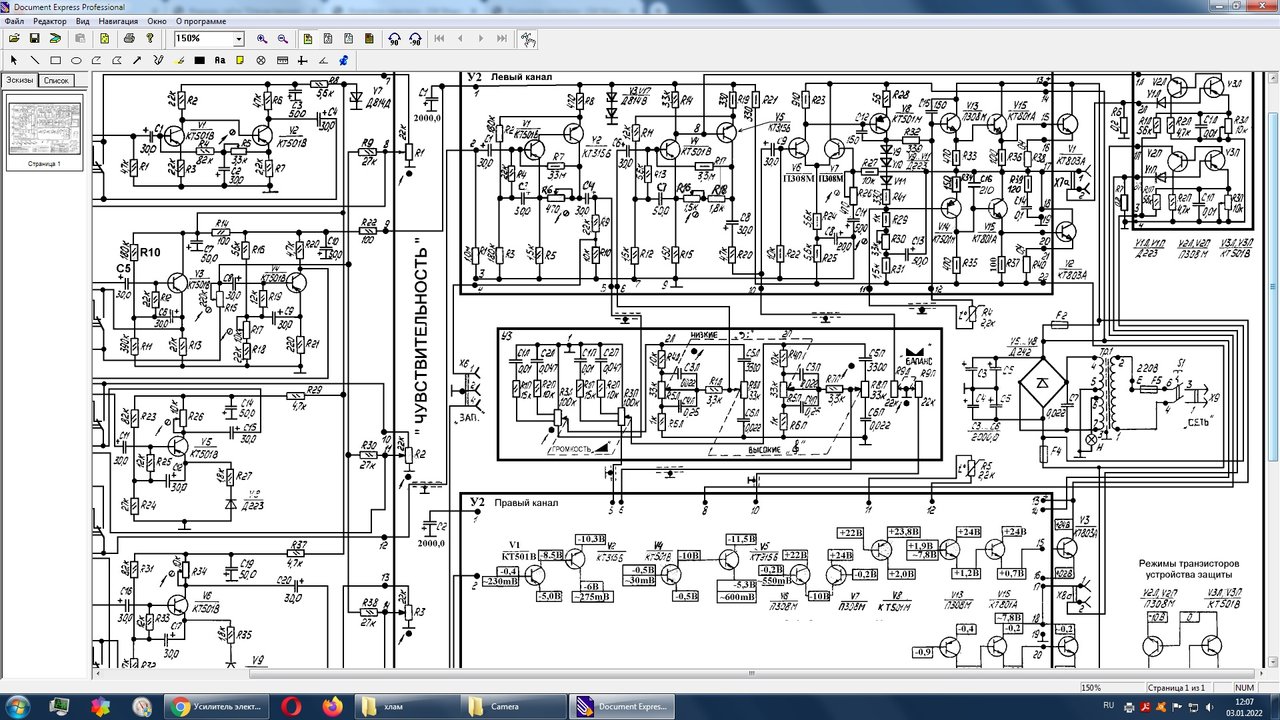Screen dimensions: 1280x720
Task: Open the Opera browser taskbar icon
Action: [x=292, y=706]
